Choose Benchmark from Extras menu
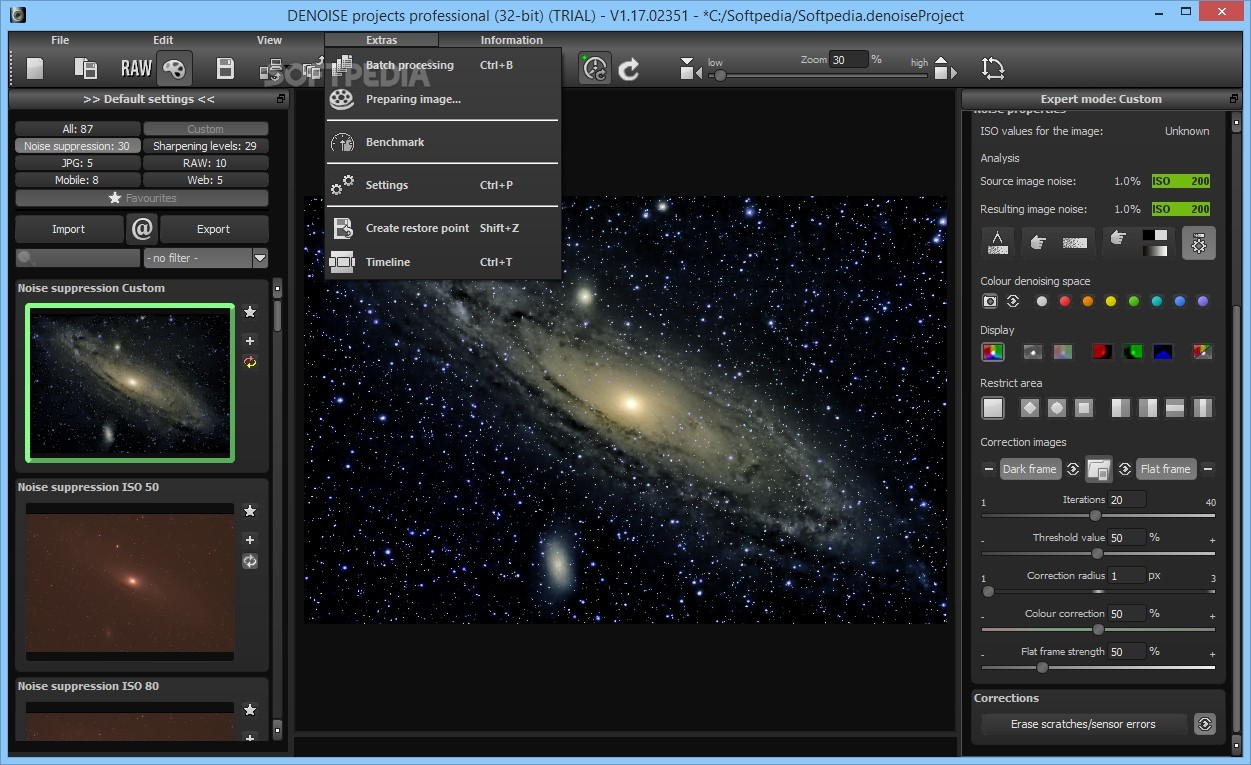Image resolution: width=1251 pixels, height=765 pixels. pyautogui.click(x=443, y=142)
